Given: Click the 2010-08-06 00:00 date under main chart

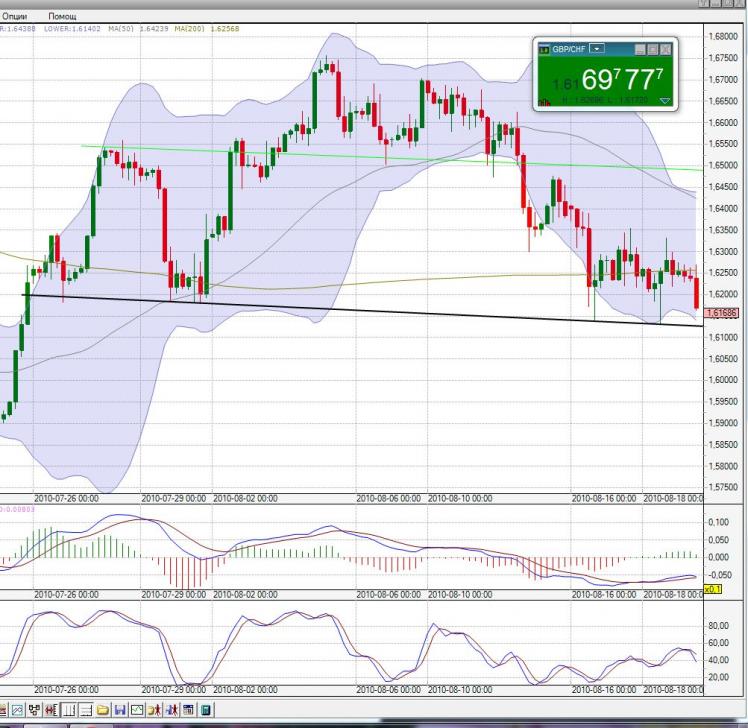Looking at the screenshot, I should tap(388, 499).
